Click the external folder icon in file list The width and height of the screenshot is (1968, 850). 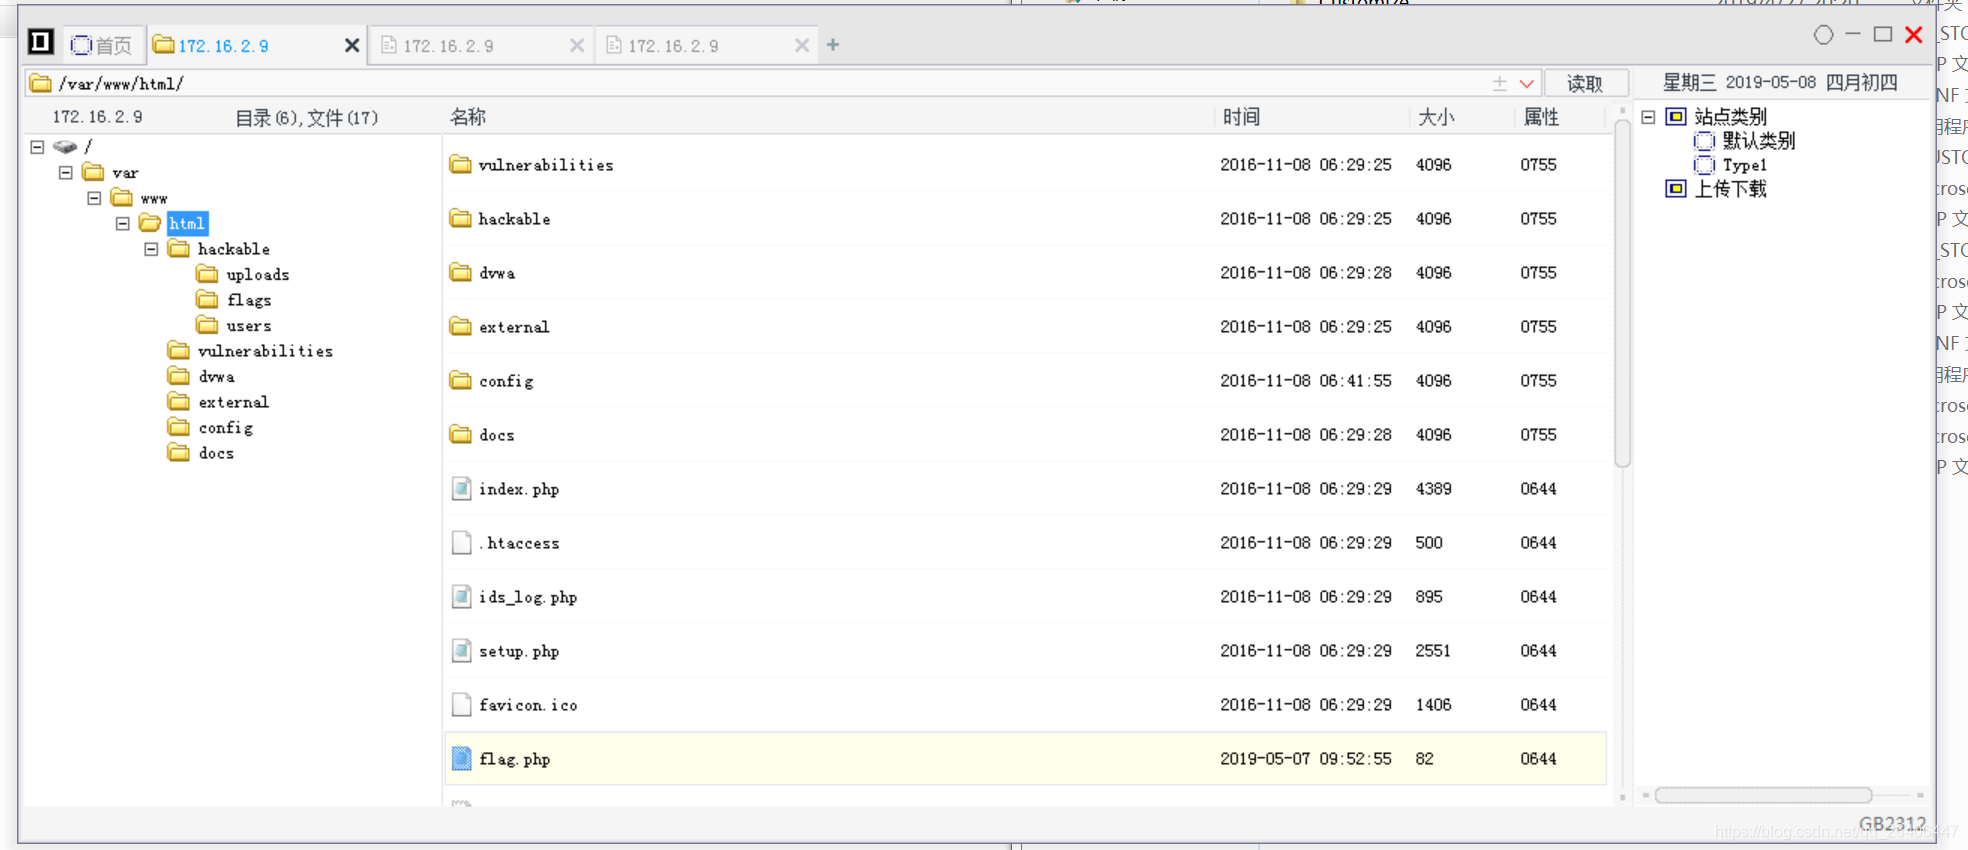click(x=460, y=326)
